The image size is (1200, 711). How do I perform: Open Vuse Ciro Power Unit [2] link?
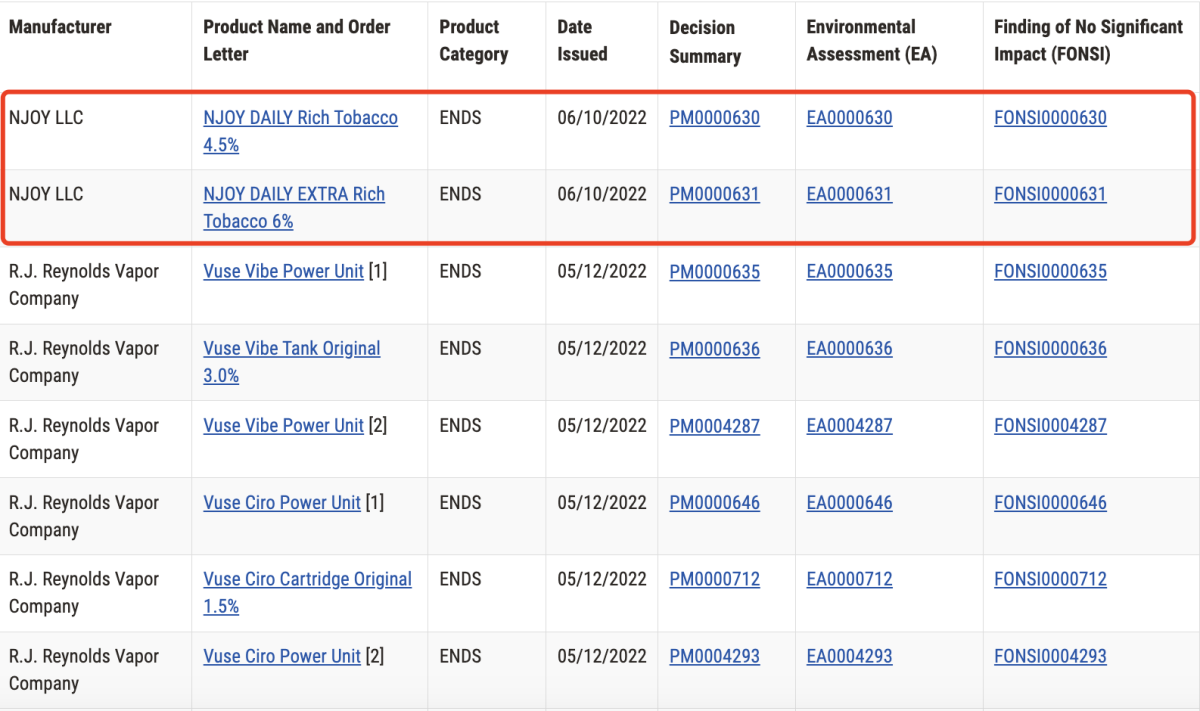[x=281, y=657]
